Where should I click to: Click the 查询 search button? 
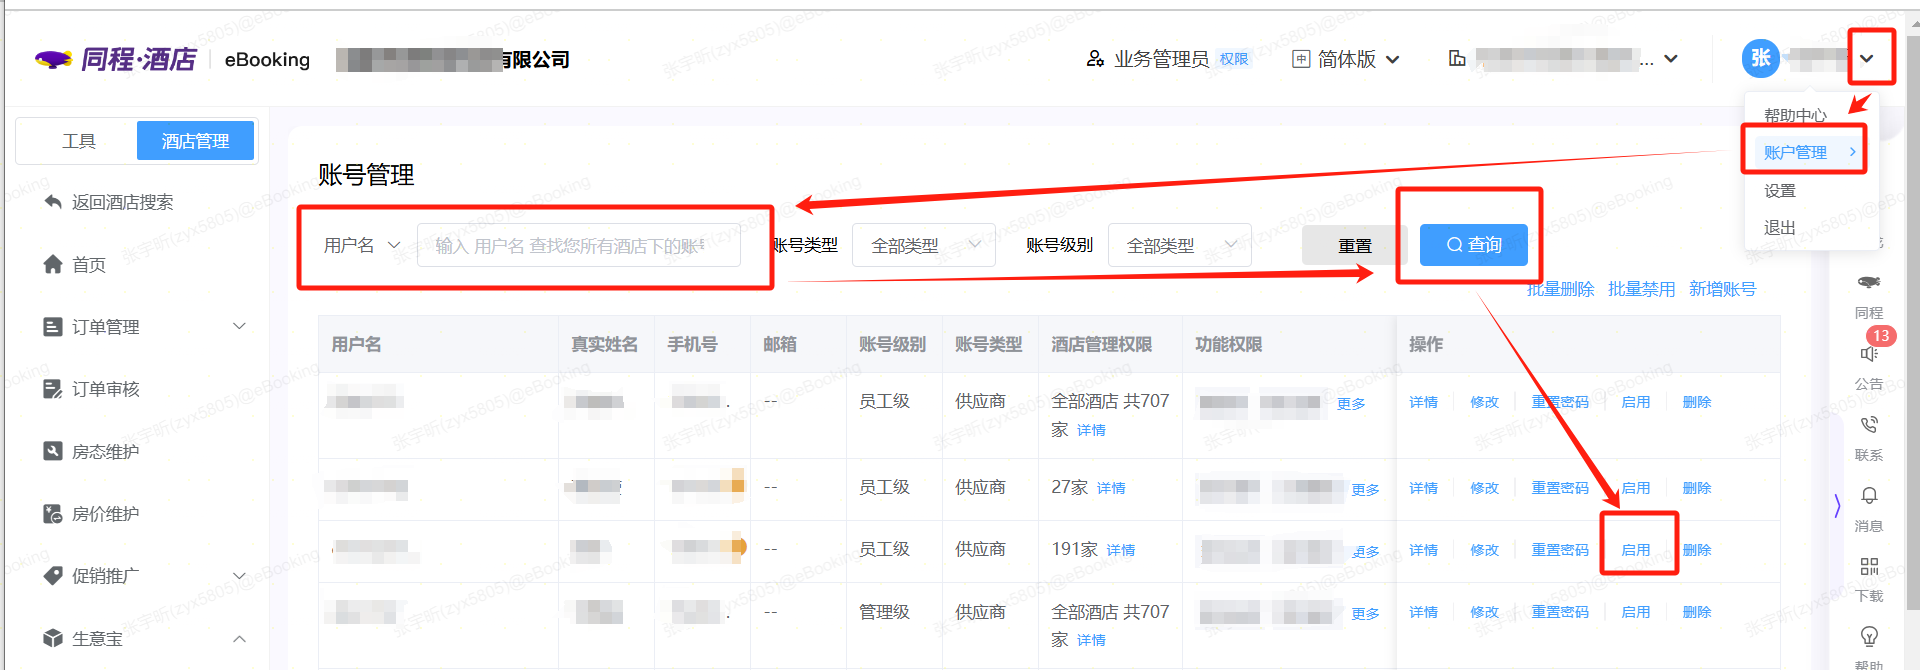1473,245
